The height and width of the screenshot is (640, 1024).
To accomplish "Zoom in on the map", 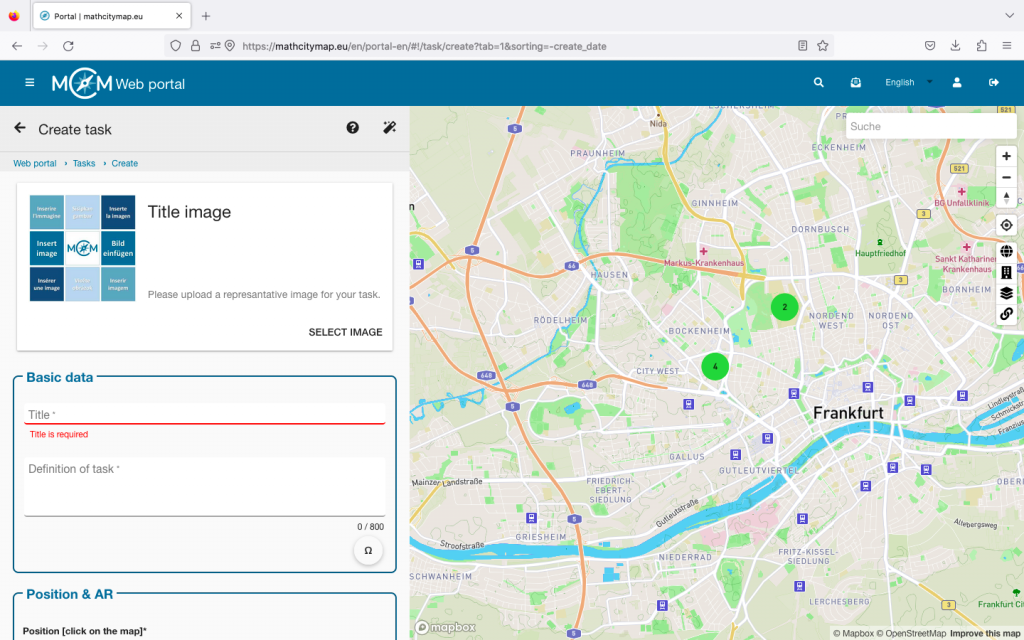I will point(1006,156).
